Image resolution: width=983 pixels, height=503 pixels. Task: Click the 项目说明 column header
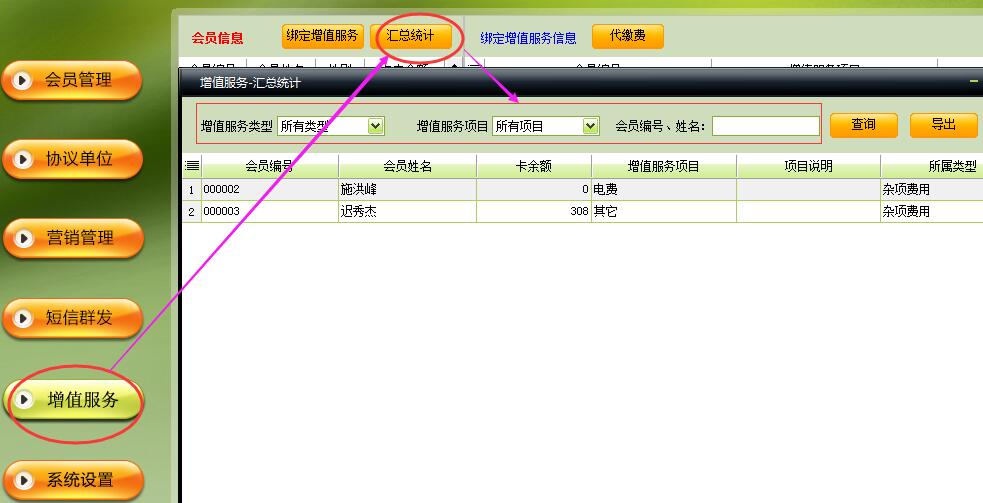click(x=808, y=166)
